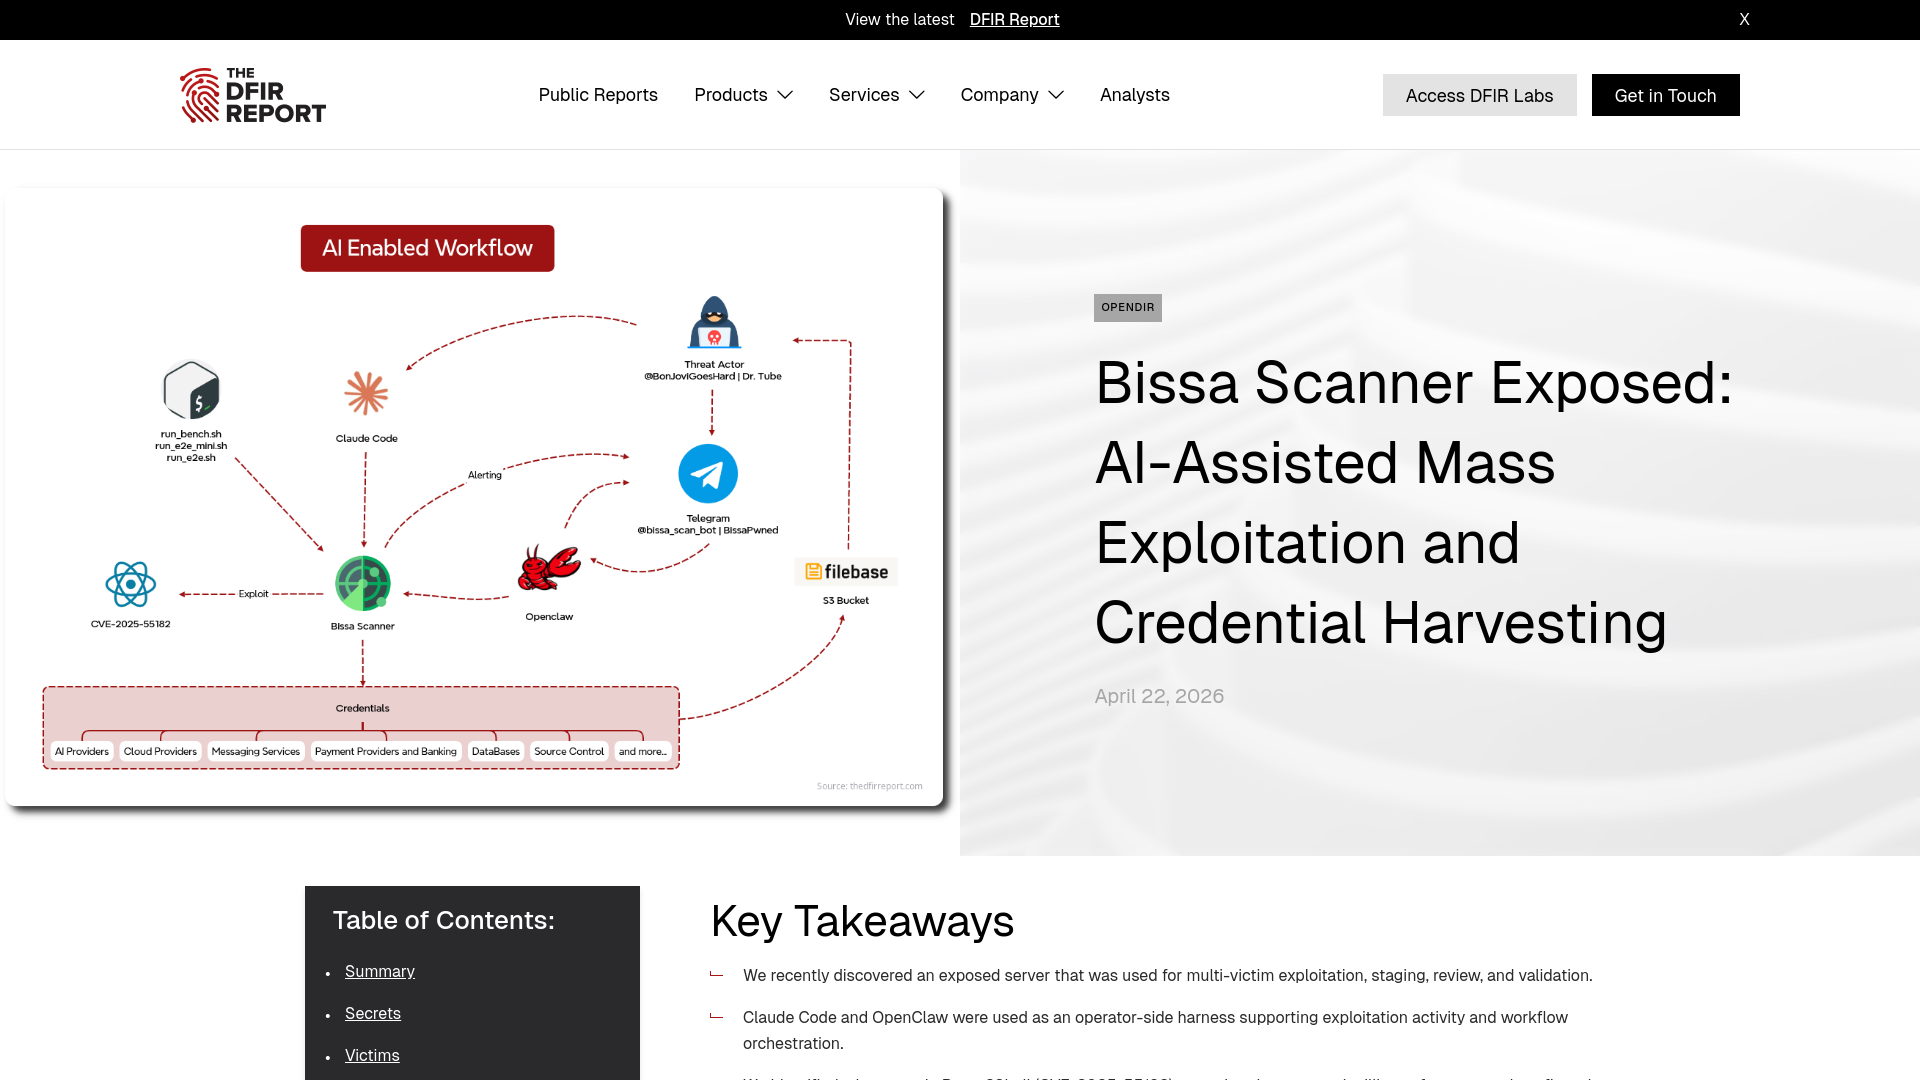Screen dimensions: 1920x1080
Task: Click the Messaging Services credential box
Action: 255,751
